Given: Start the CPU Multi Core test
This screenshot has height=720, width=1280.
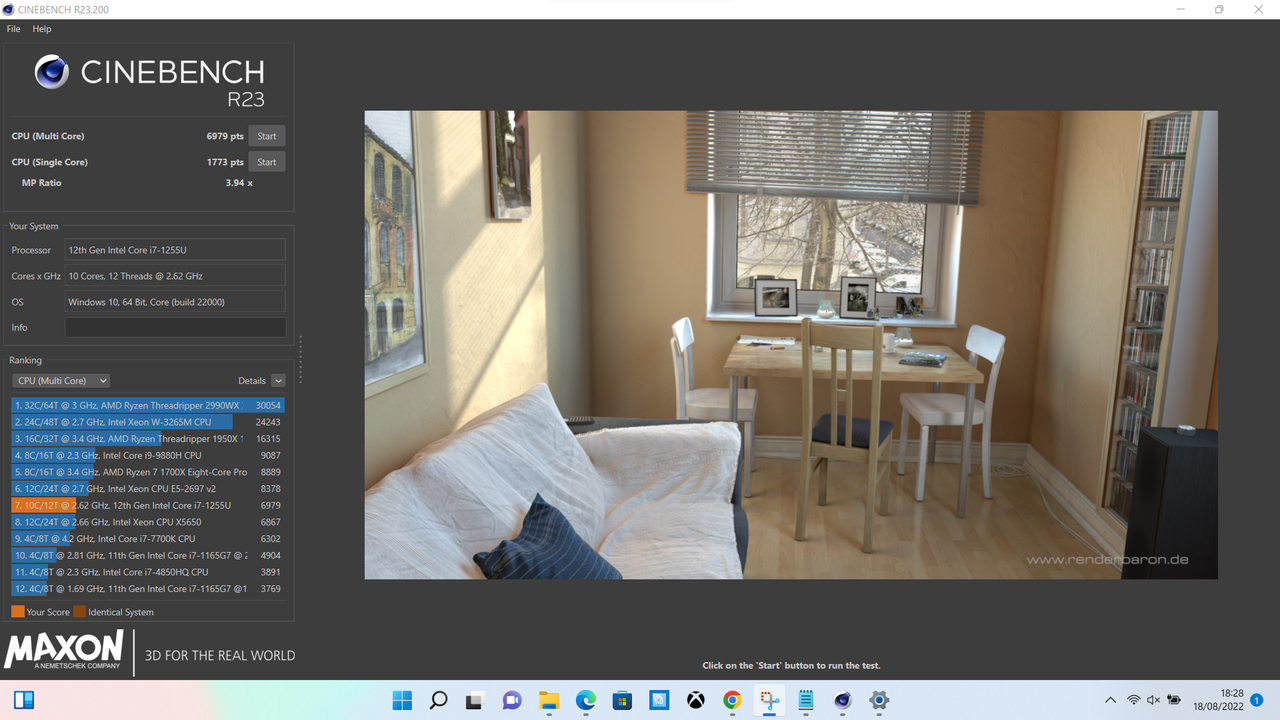Looking at the screenshot, I should (266, 136).
